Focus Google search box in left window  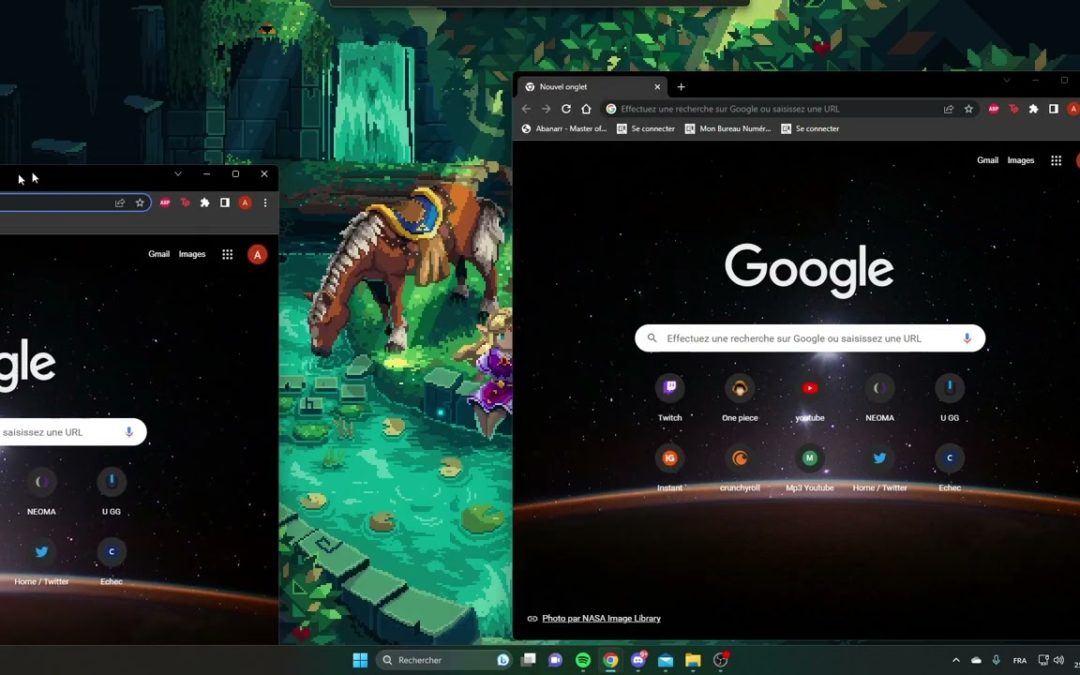tap(73, 432)
